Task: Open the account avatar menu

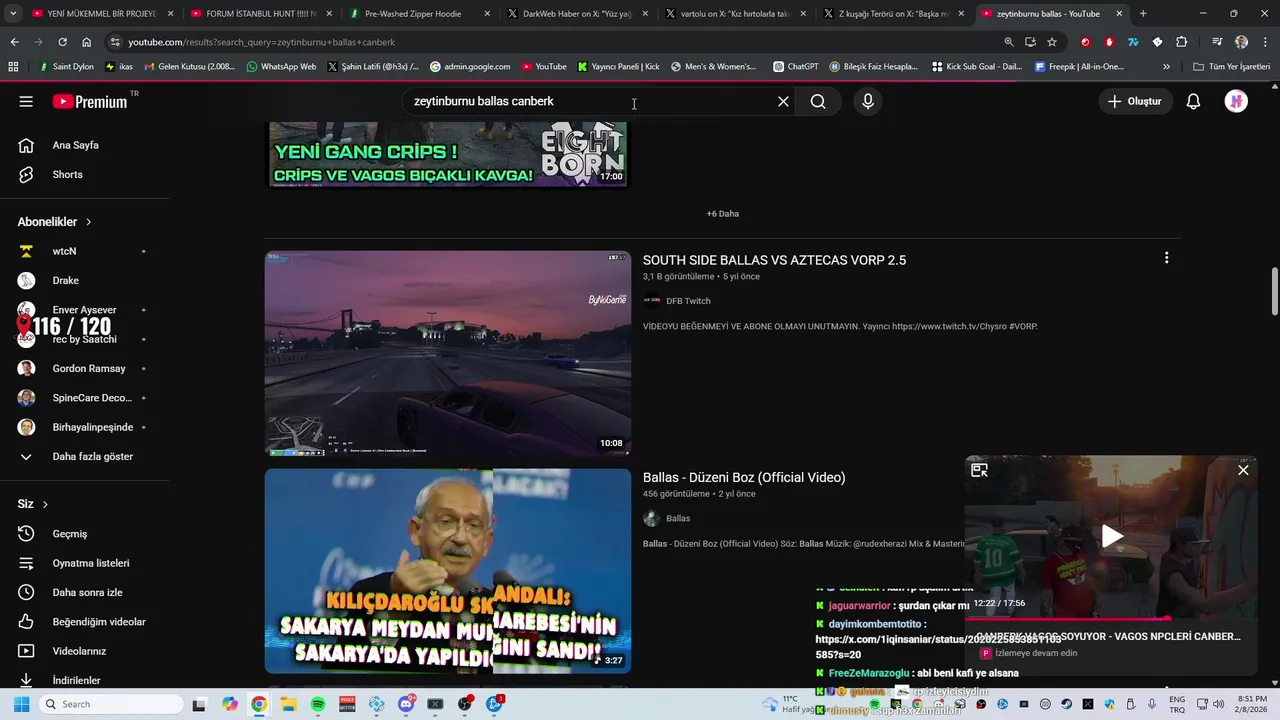Action: (1236, 101)
